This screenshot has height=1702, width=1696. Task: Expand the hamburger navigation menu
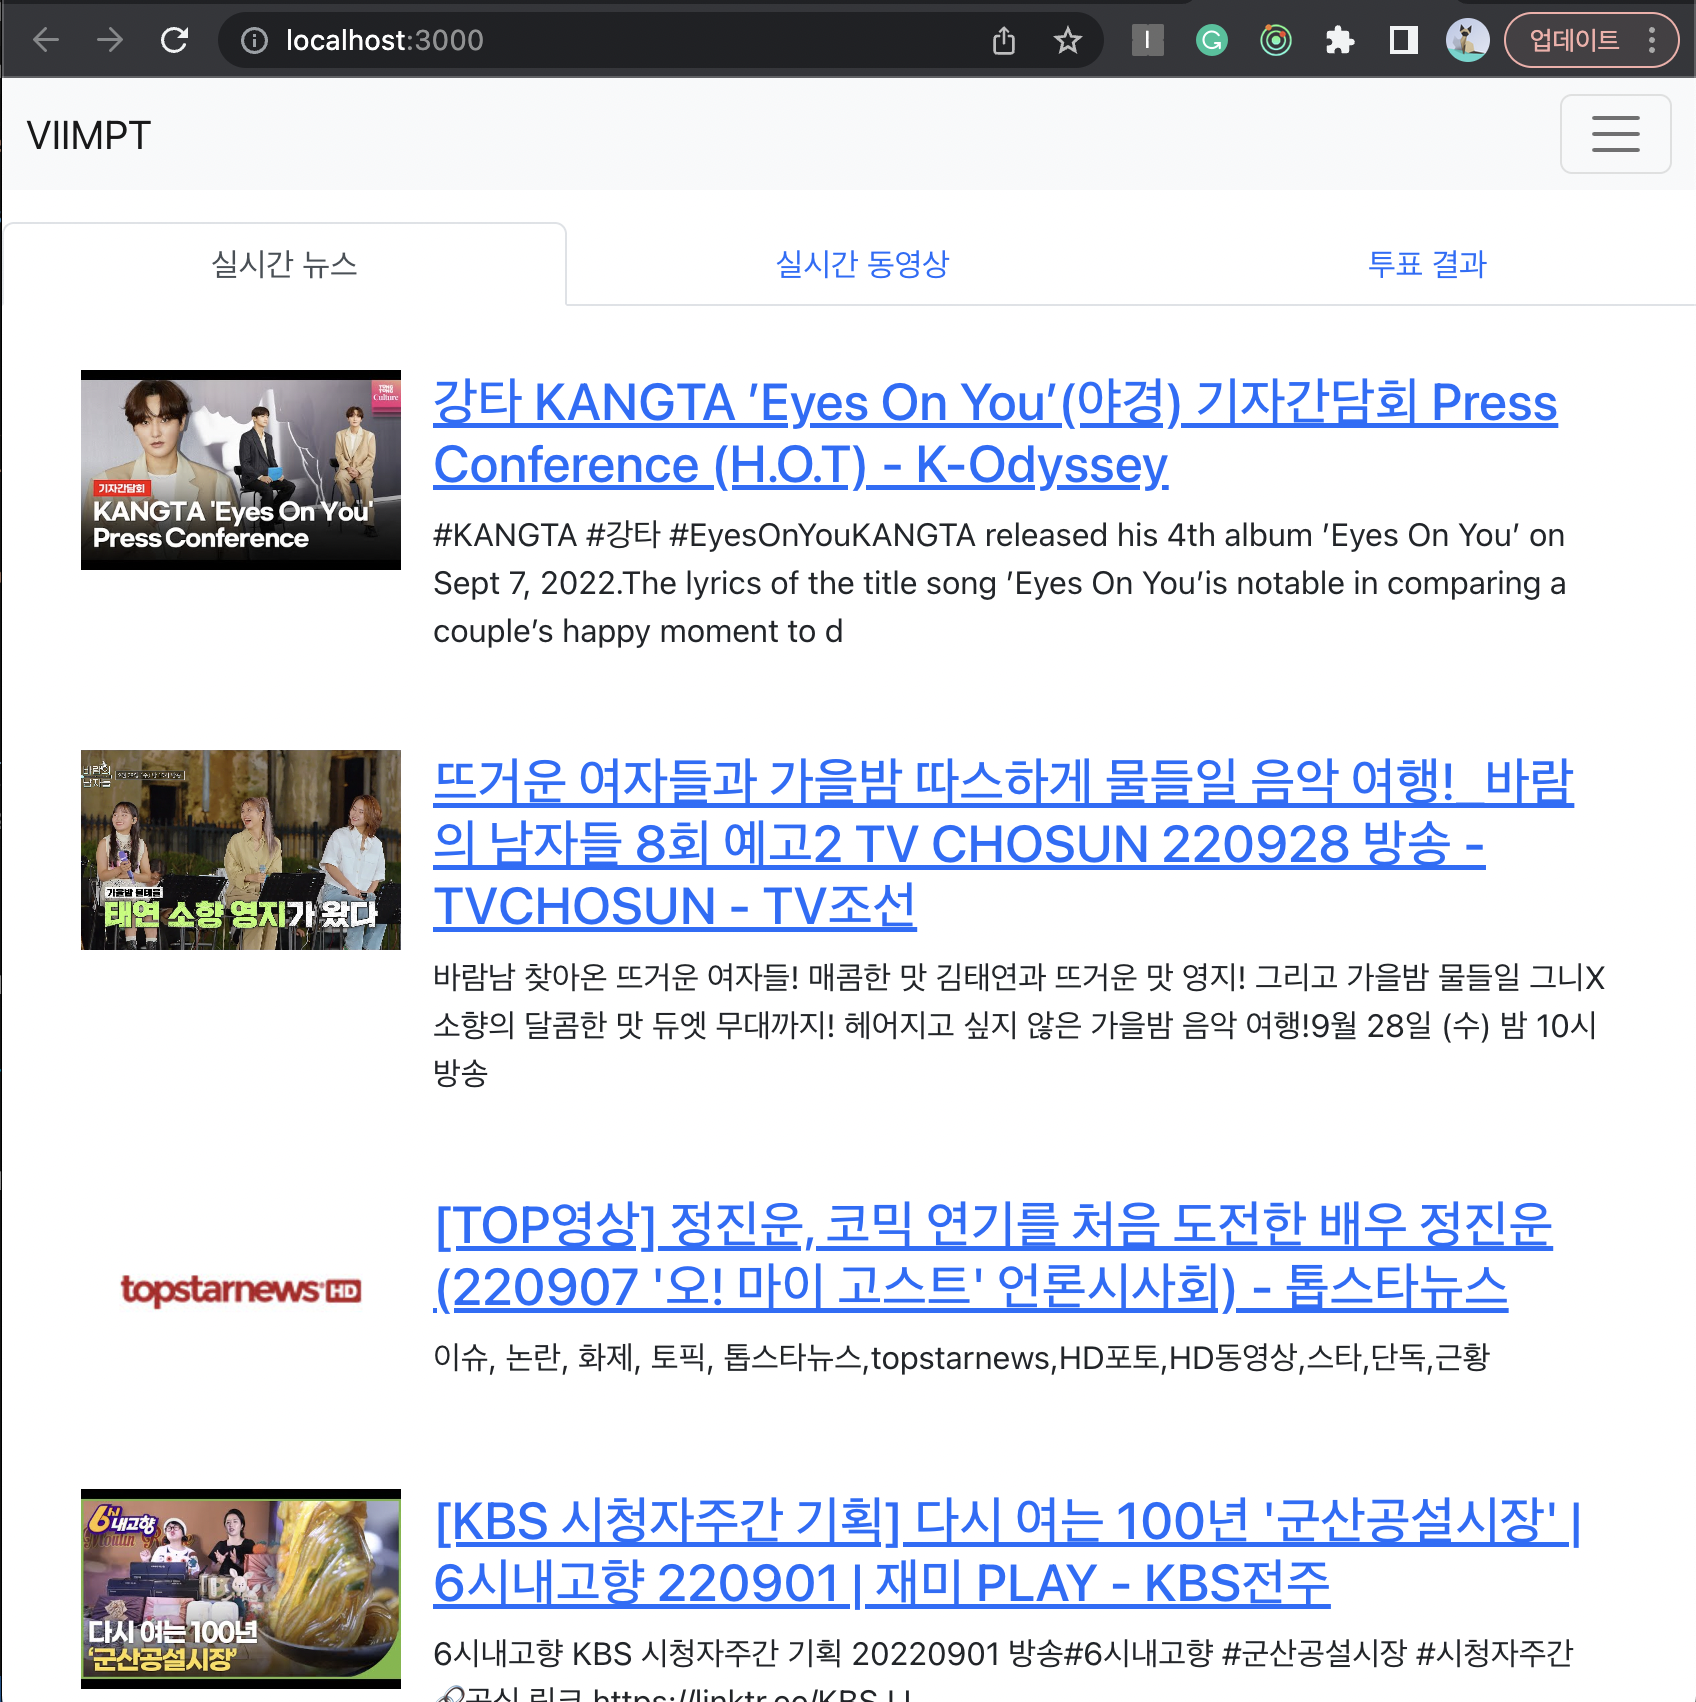coord(1615,134)
